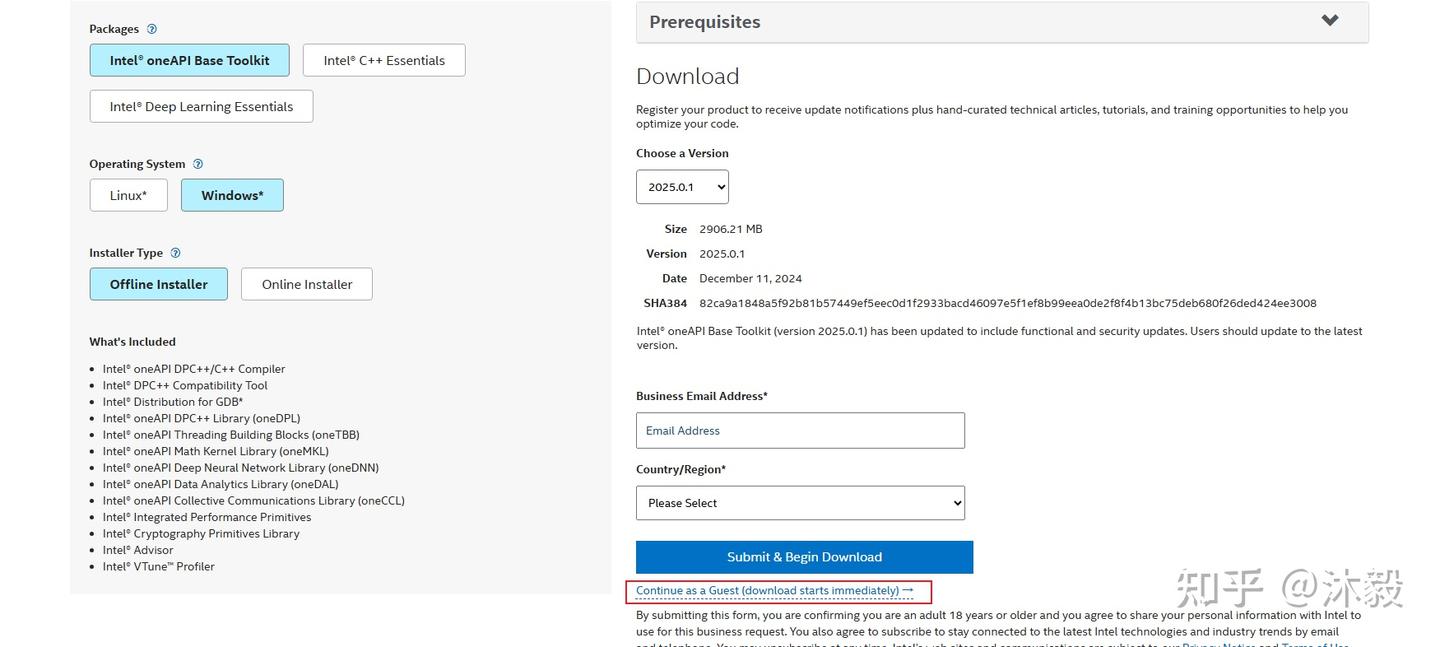Choose the Offline Installer option
This screenshot has width=1440, height=647.
coord(158,284)
